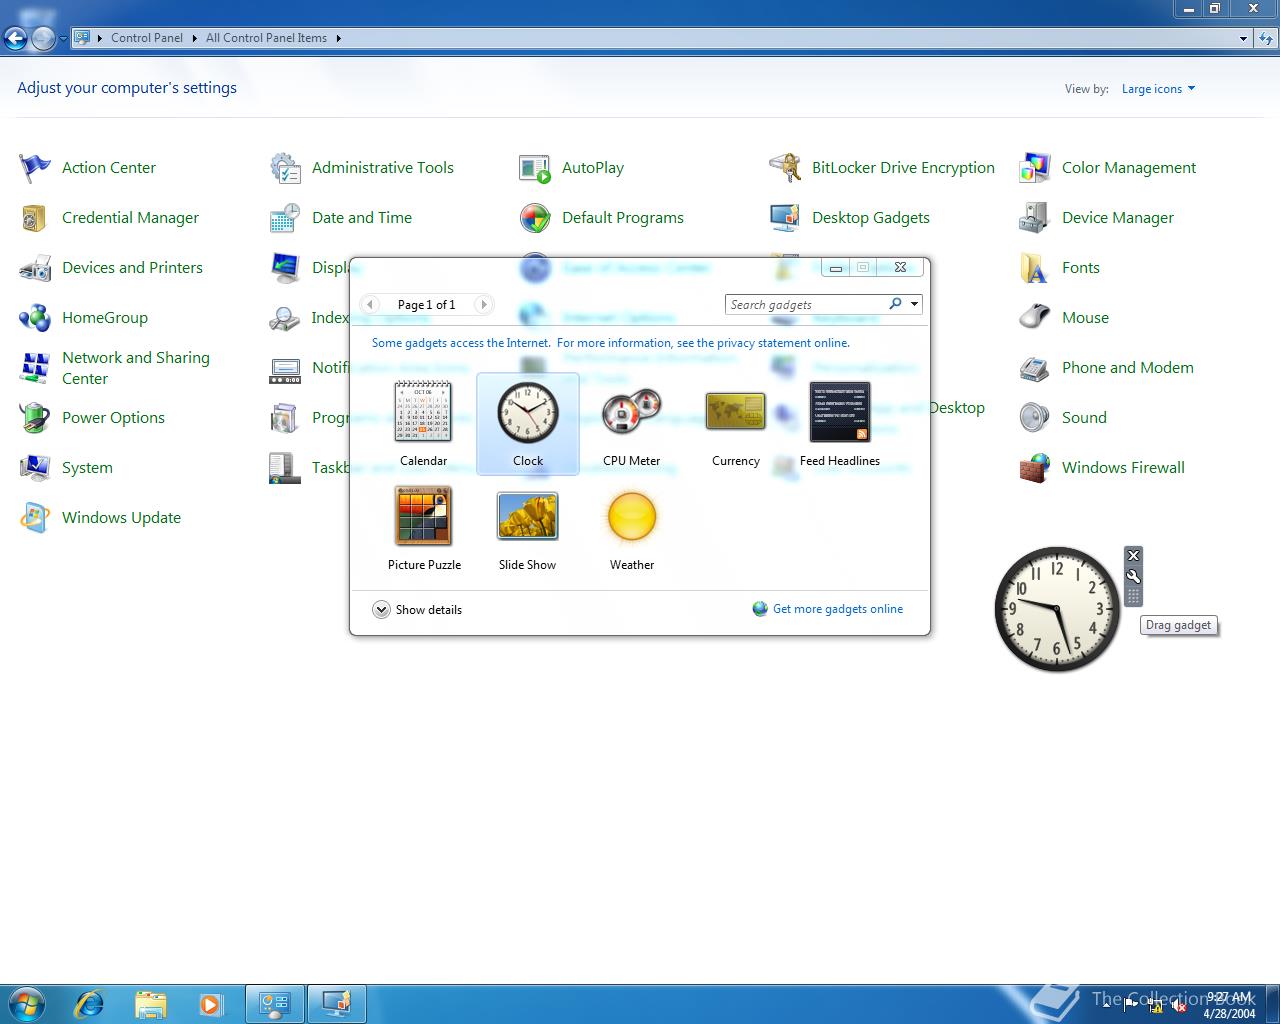Open the Fonts folder icon

point(1035,268)
